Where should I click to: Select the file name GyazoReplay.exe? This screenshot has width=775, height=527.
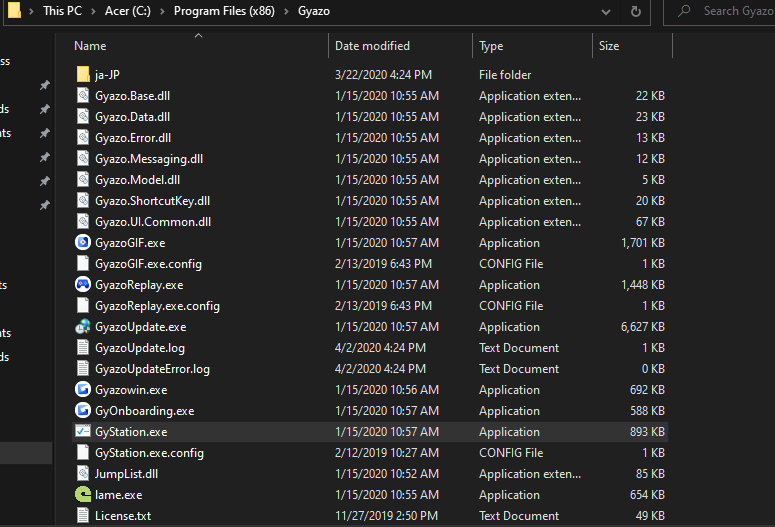(139, 285)
